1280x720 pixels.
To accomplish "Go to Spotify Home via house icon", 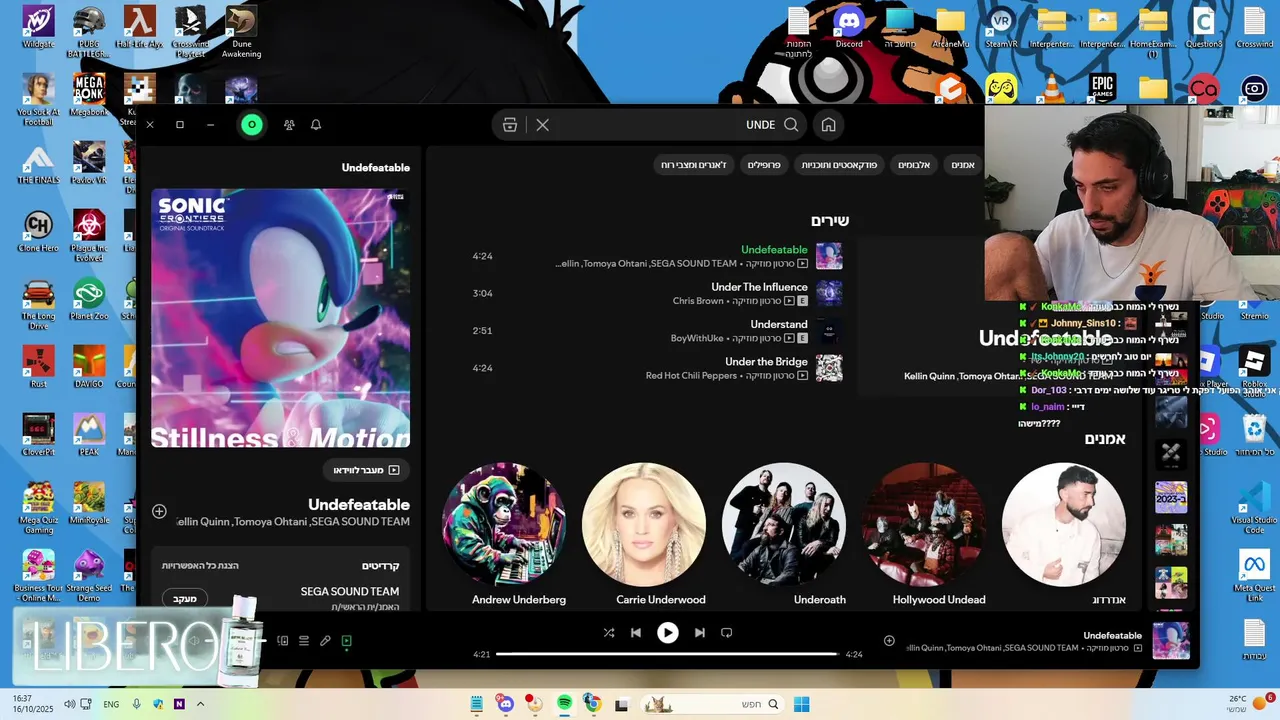I will click(828, 125).
